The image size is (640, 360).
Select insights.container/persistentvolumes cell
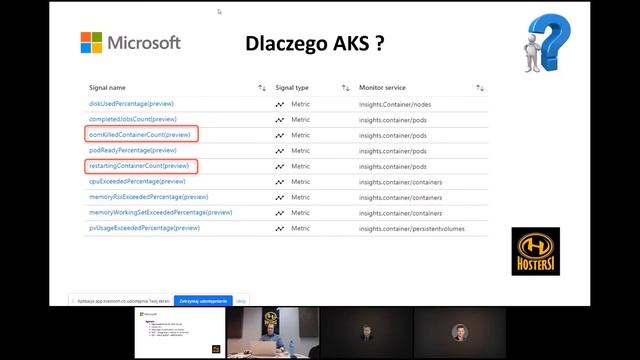412,229
